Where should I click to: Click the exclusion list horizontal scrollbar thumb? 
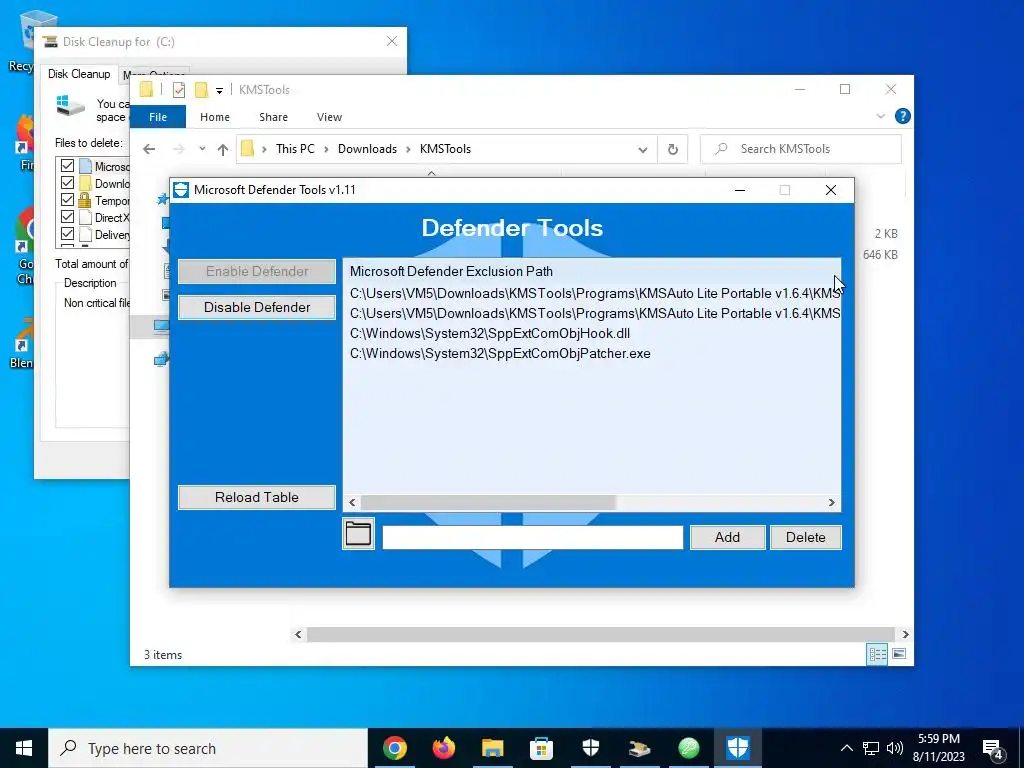click(488, 502)
